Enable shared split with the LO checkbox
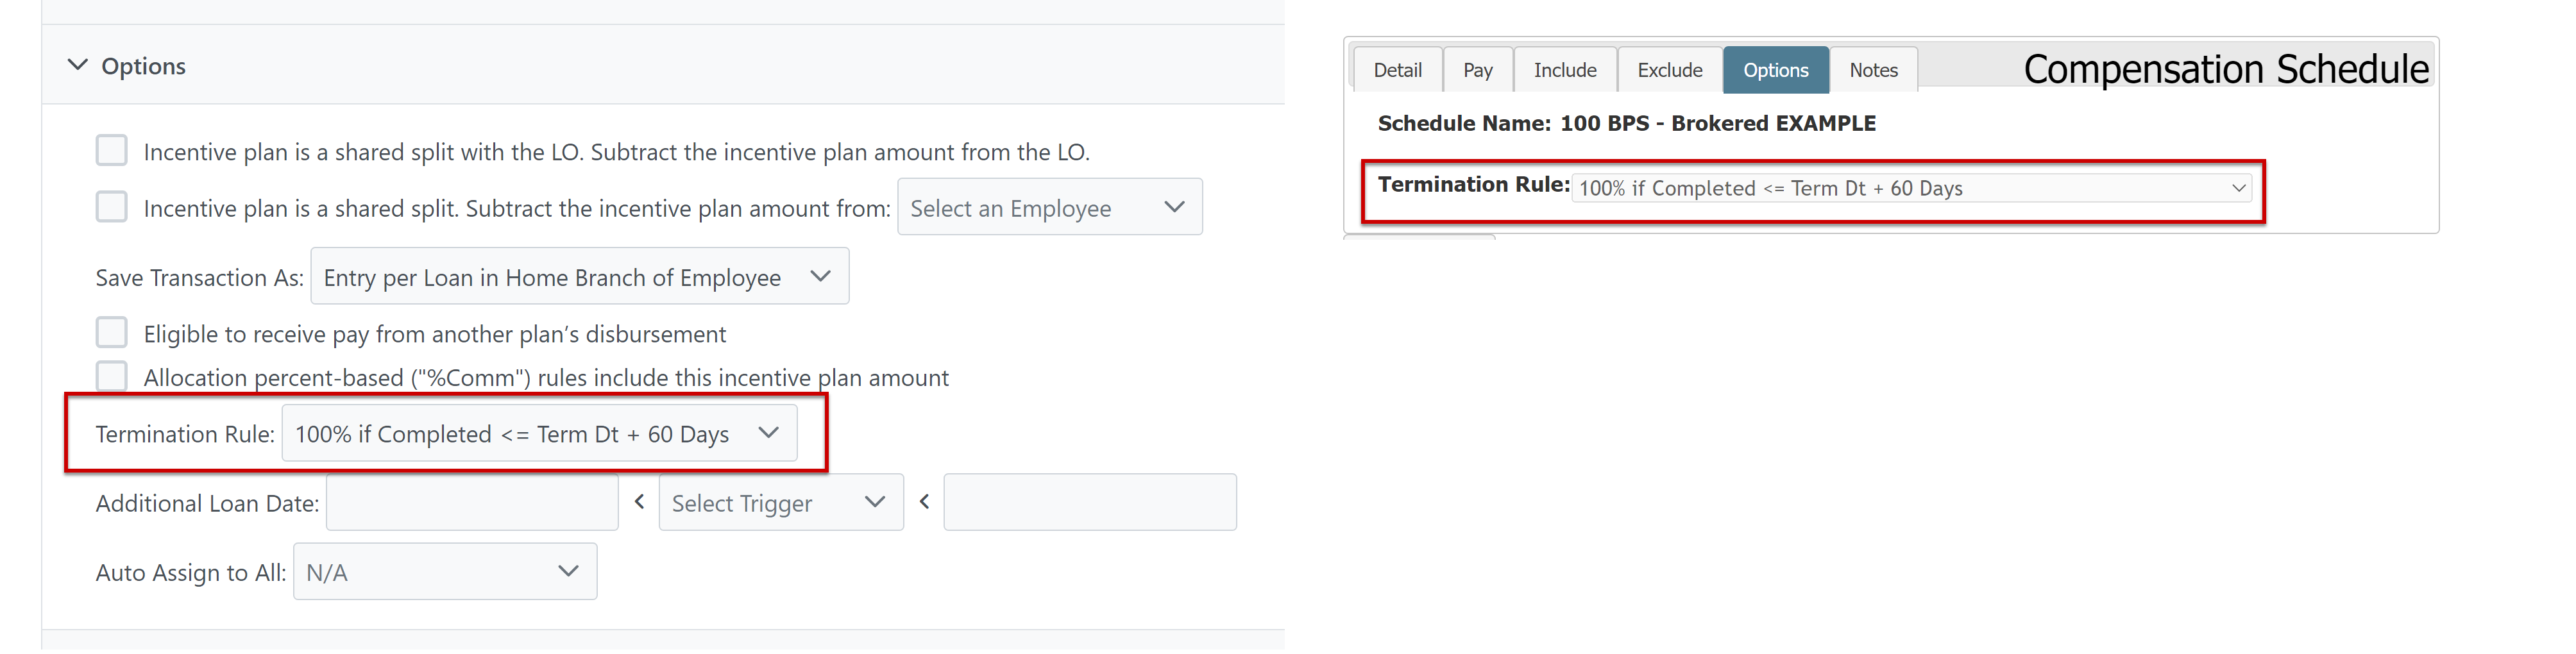This screenshot has height=654, width=2576. [112, 150]
